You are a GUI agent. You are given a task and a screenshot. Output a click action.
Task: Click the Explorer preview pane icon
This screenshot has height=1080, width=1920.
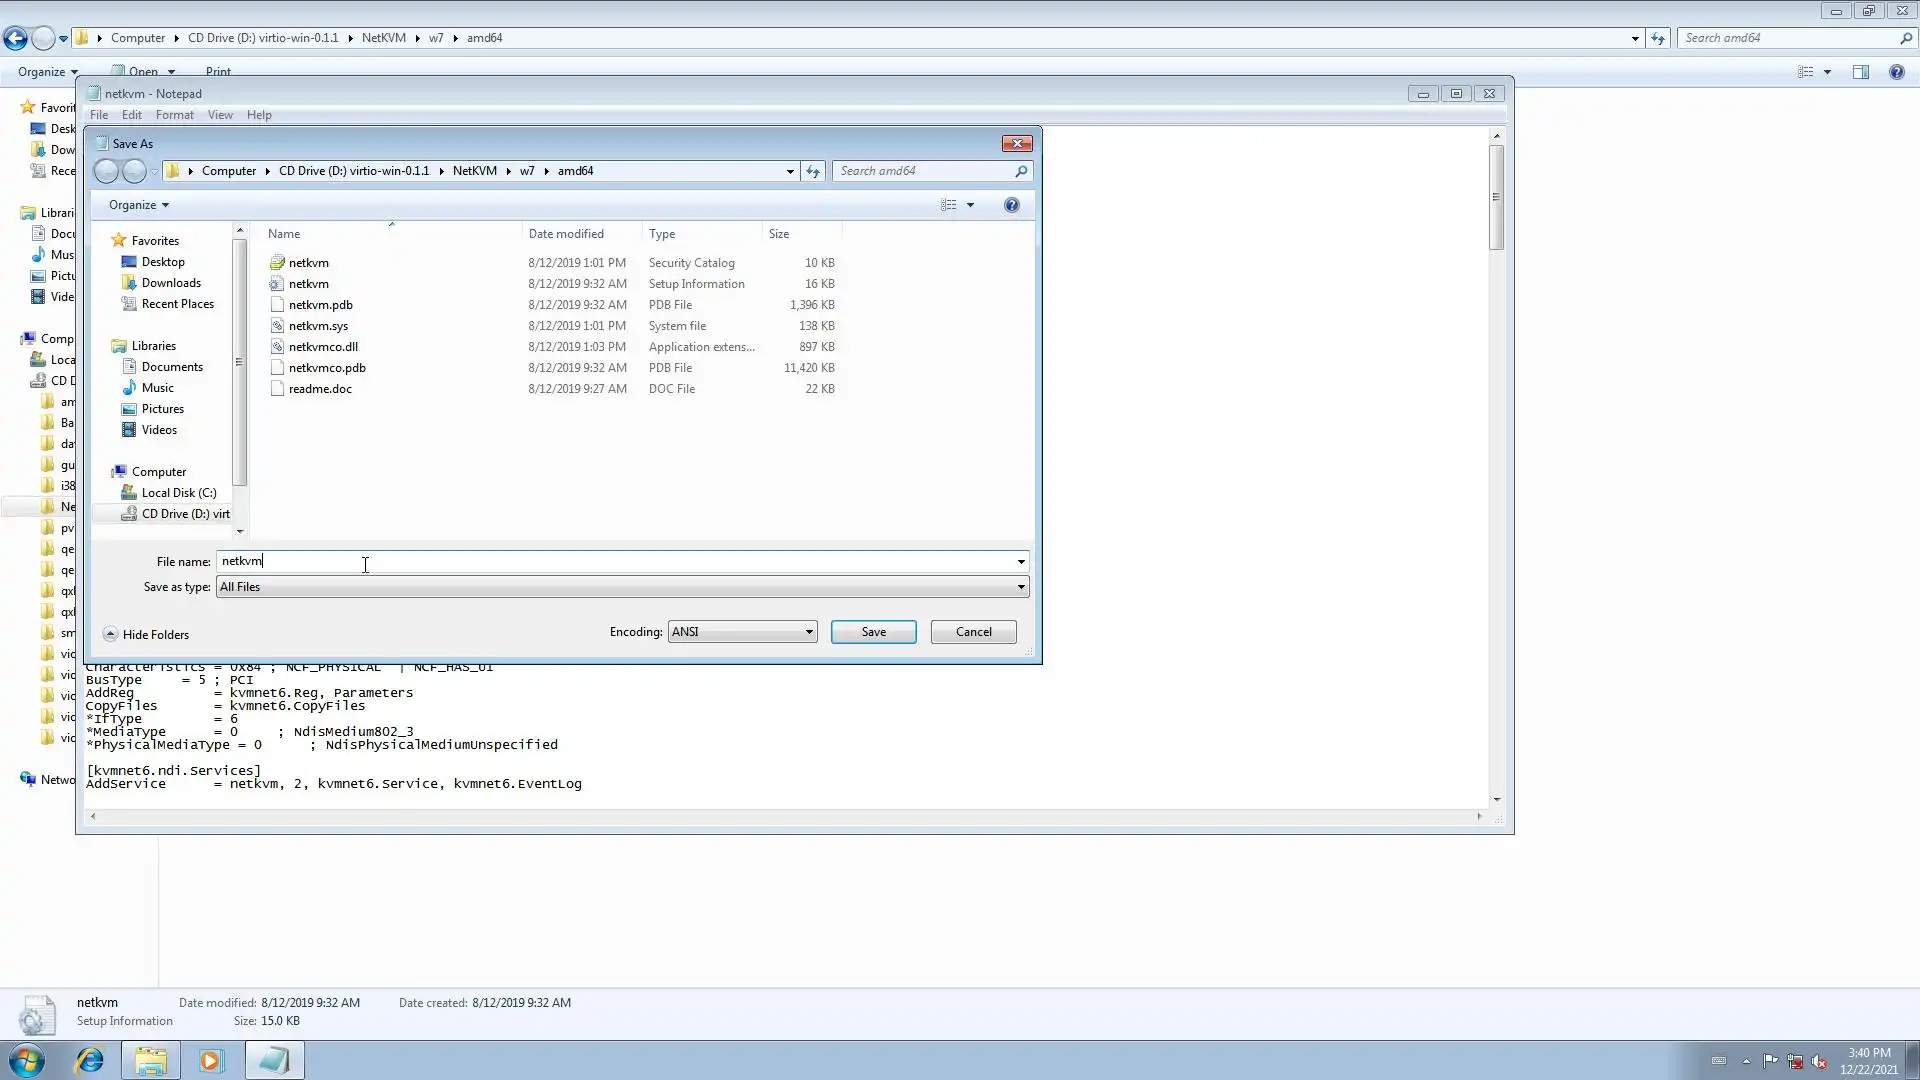pyautogui.click(x=1860, y=72)
